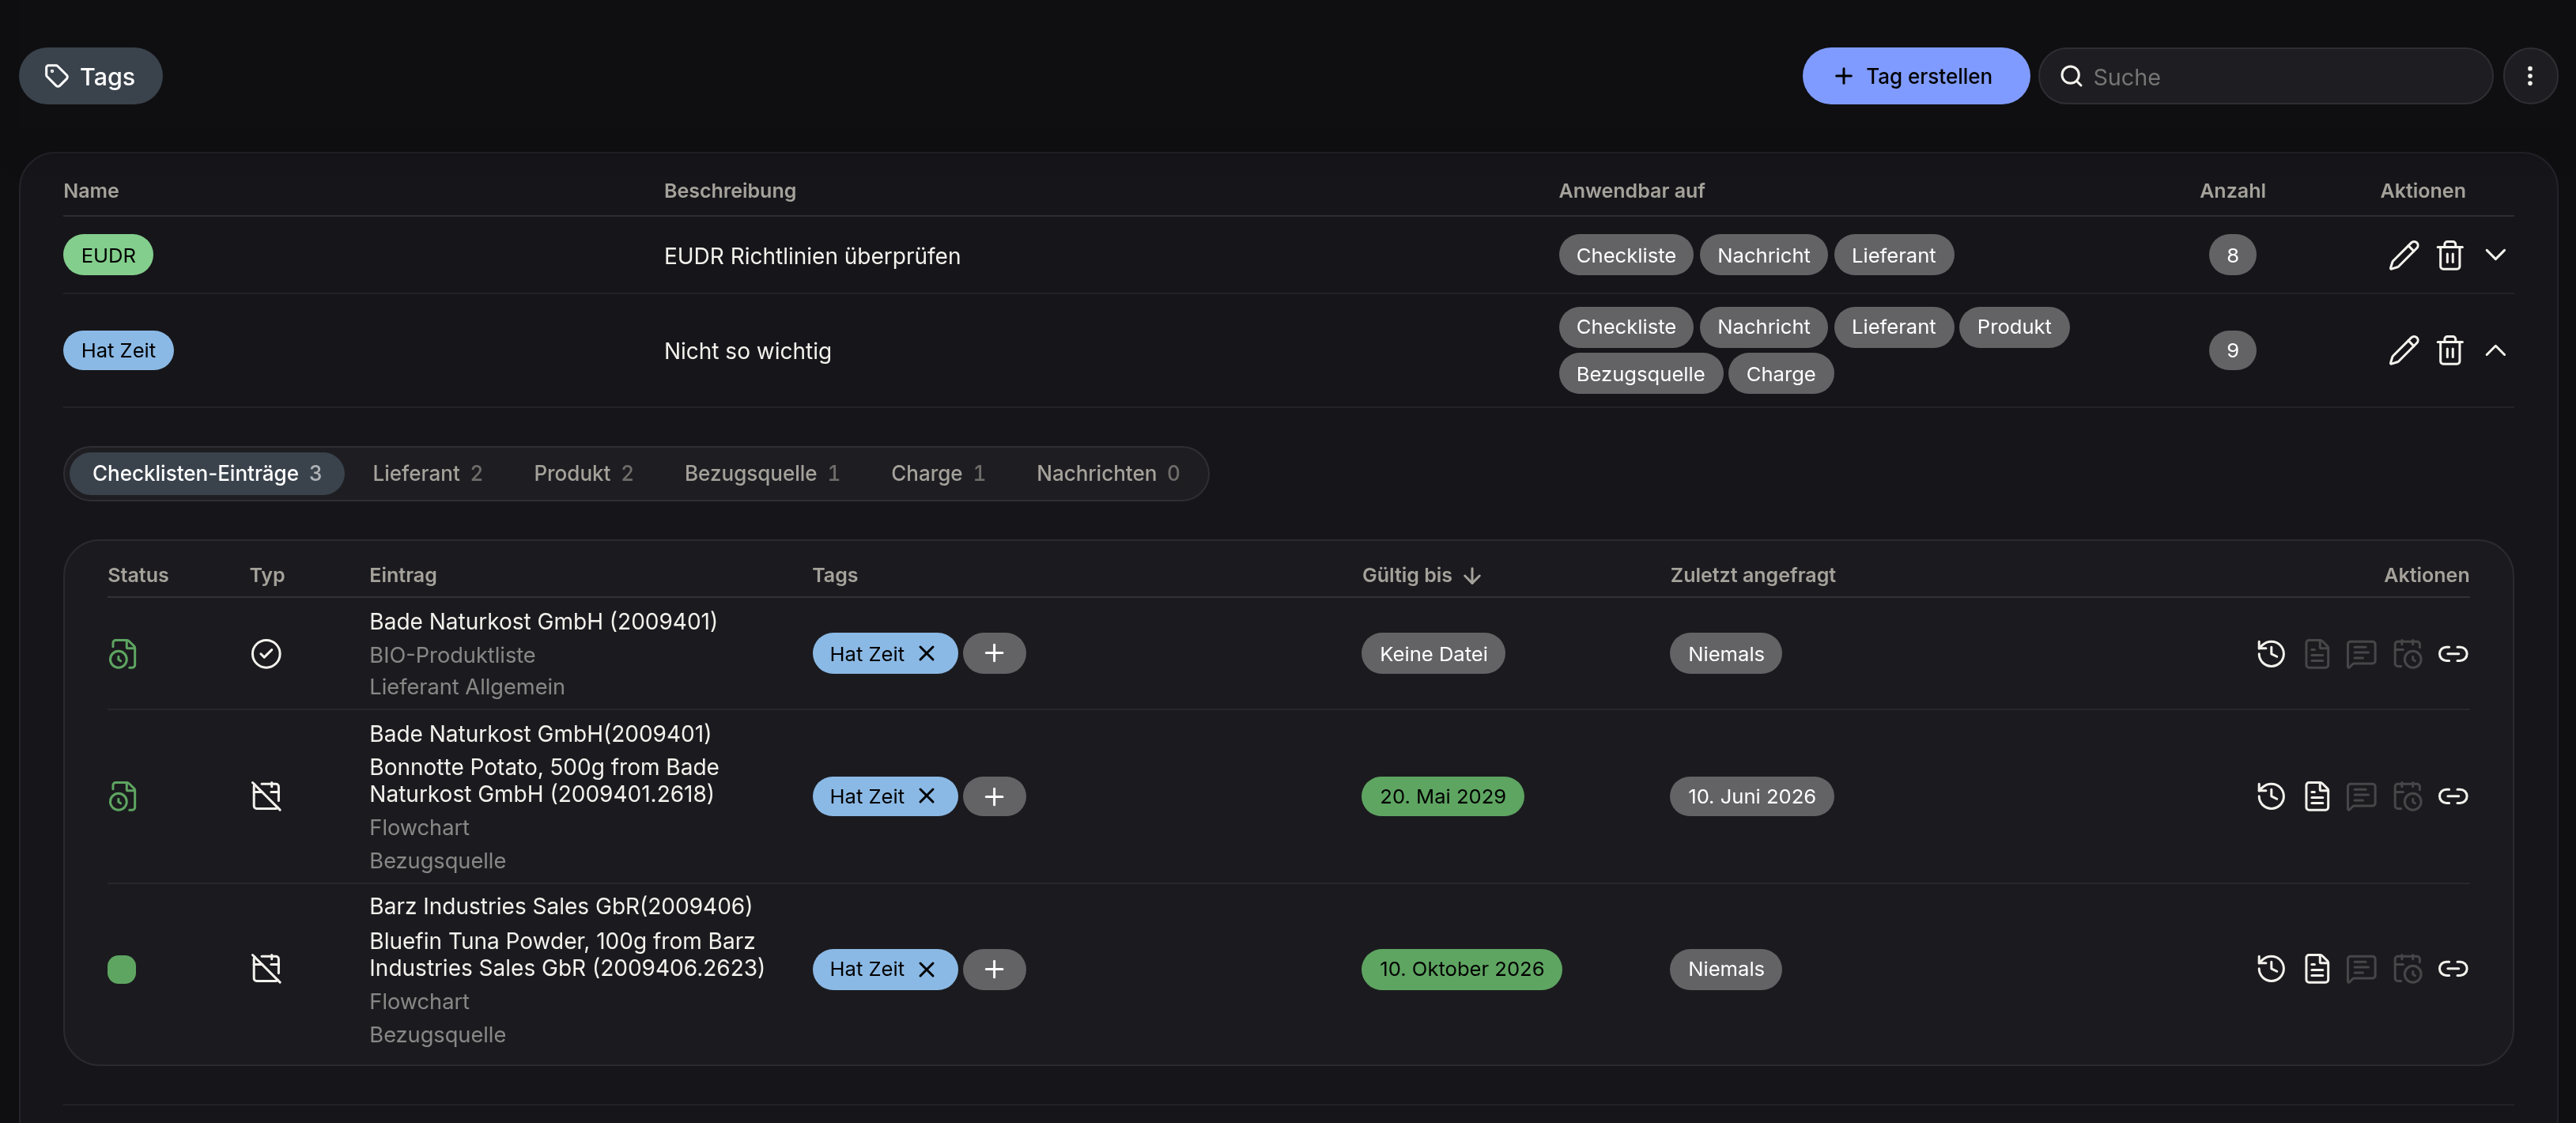Open link icon for Bonnotte Potato entry
The image size is (2576, 1123).
point(2453,796)
